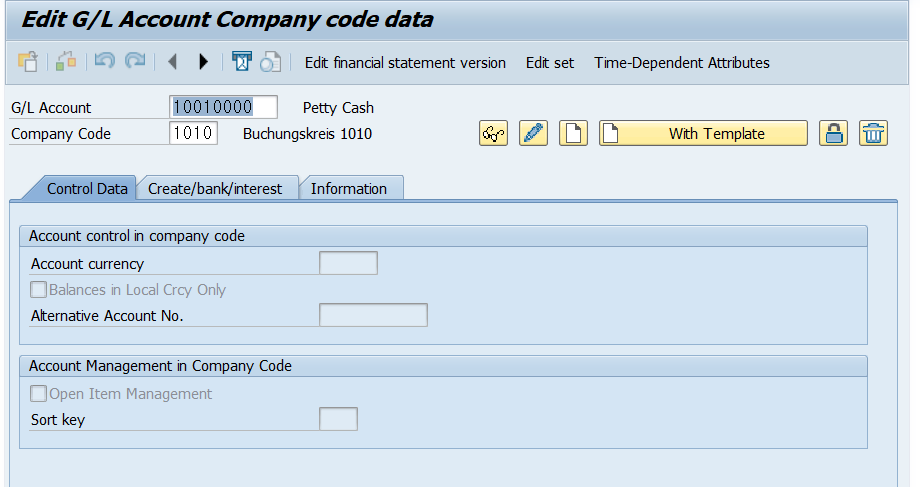Image resolution: width=920 pixels, height=487 pixels.
Task: Click the Delete trash can button
Action: [x=874, y=133]
